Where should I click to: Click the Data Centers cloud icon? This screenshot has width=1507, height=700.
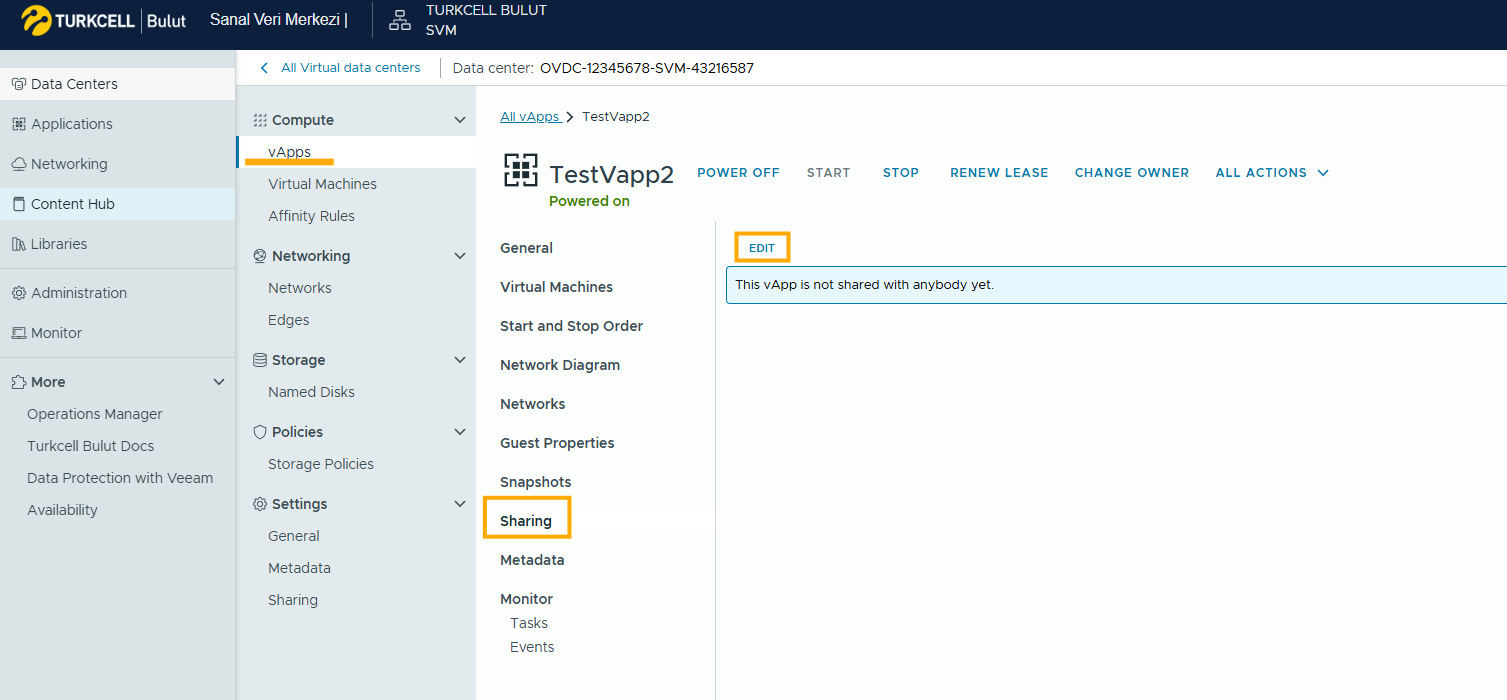tap(18, 84)
